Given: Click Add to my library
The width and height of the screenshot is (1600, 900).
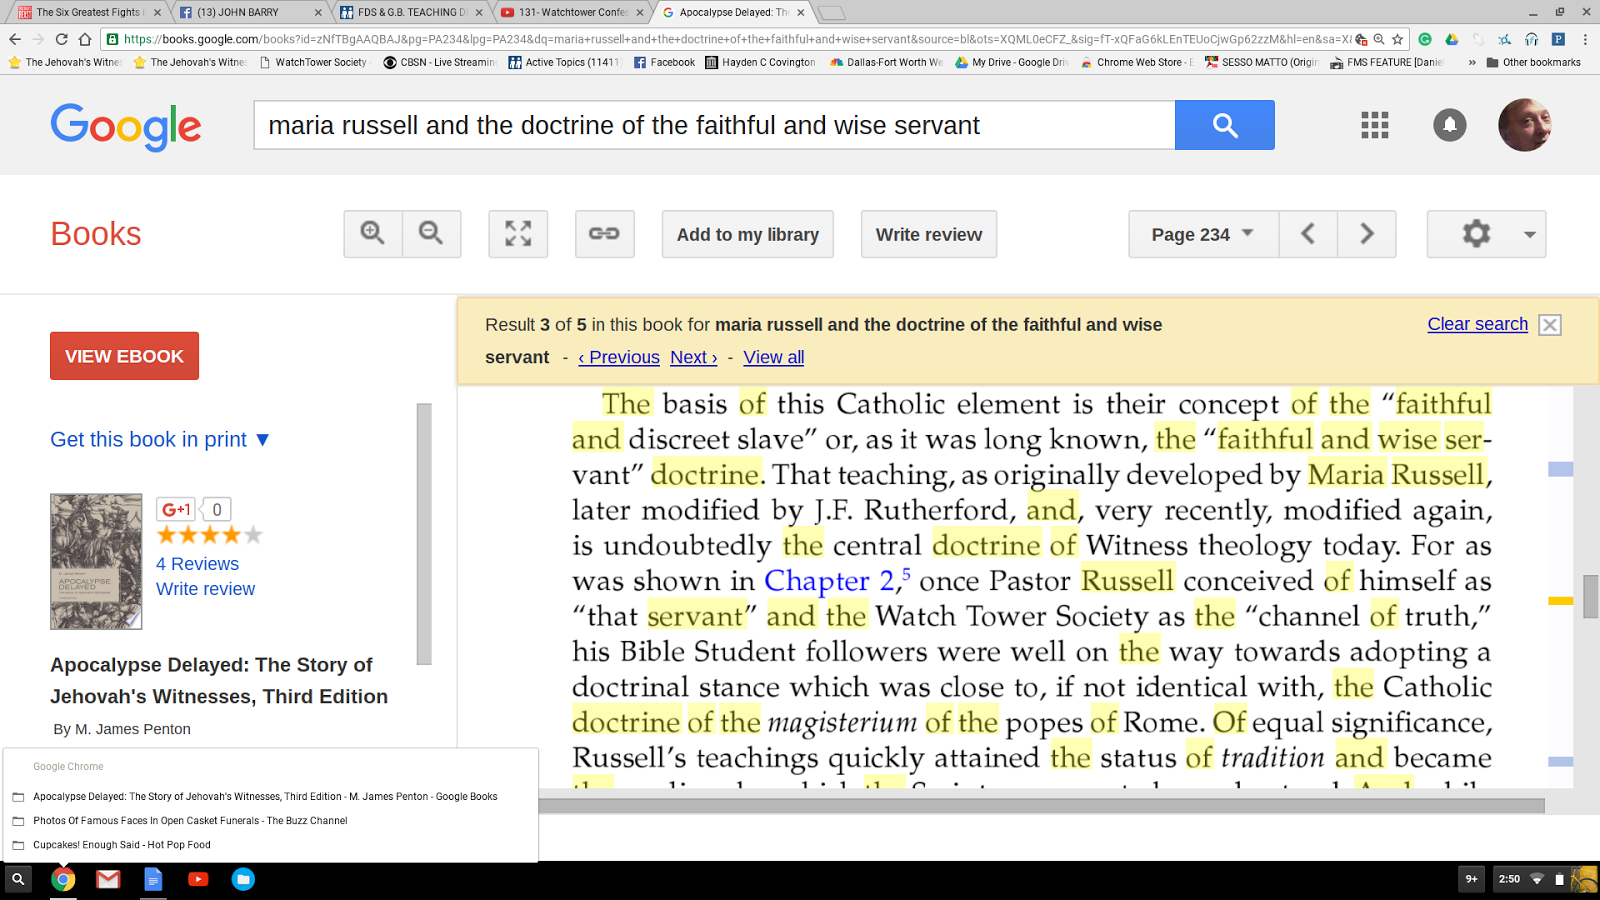Looking at the screenshot, I should coord(748,234).
